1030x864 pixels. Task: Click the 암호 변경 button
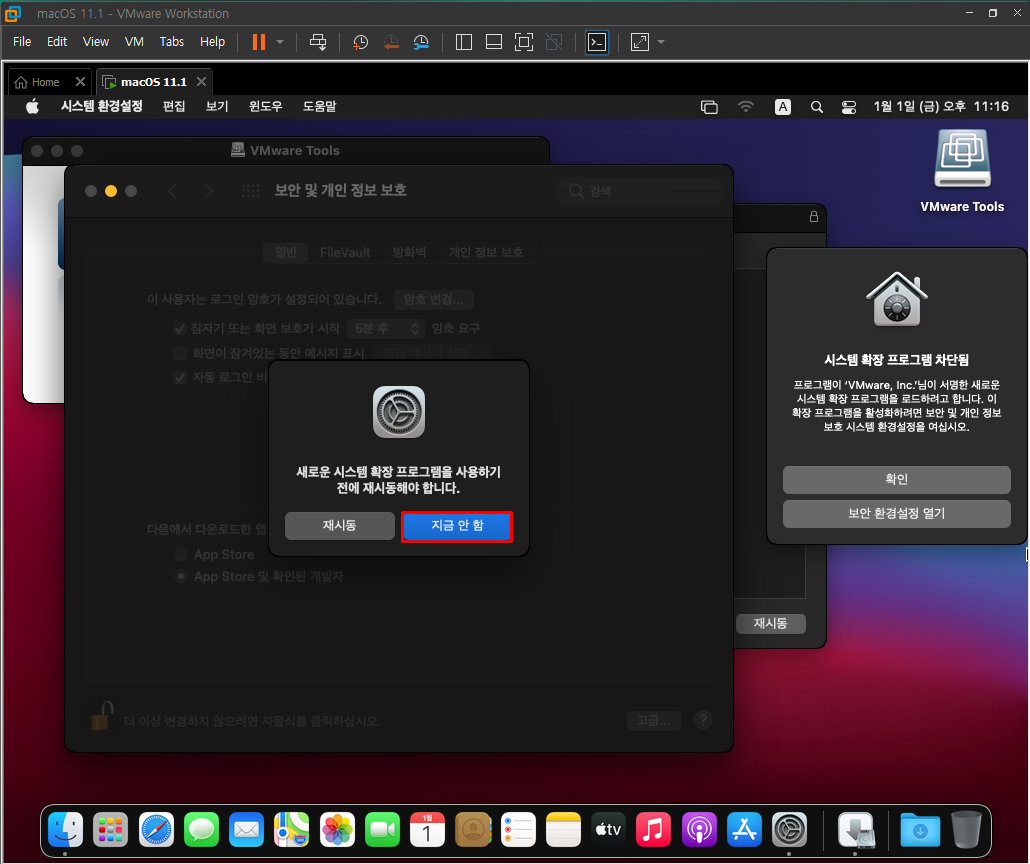[x=434, y=300]
